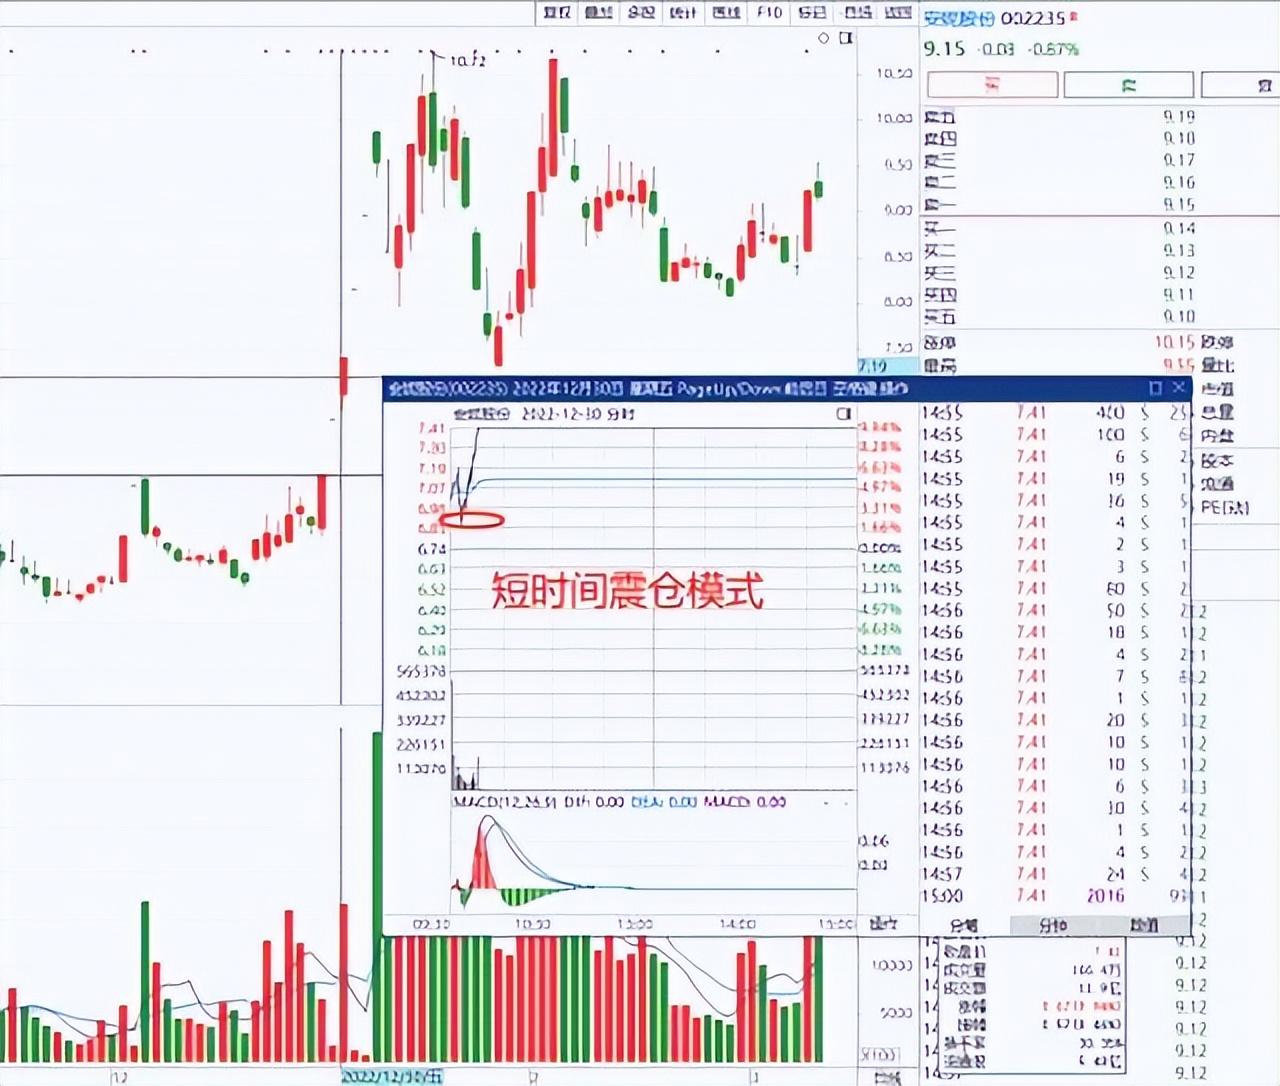Viewport: 1280px width, 1086px height.
Task: Click the red buy button under the price
Action: point(992,85)
